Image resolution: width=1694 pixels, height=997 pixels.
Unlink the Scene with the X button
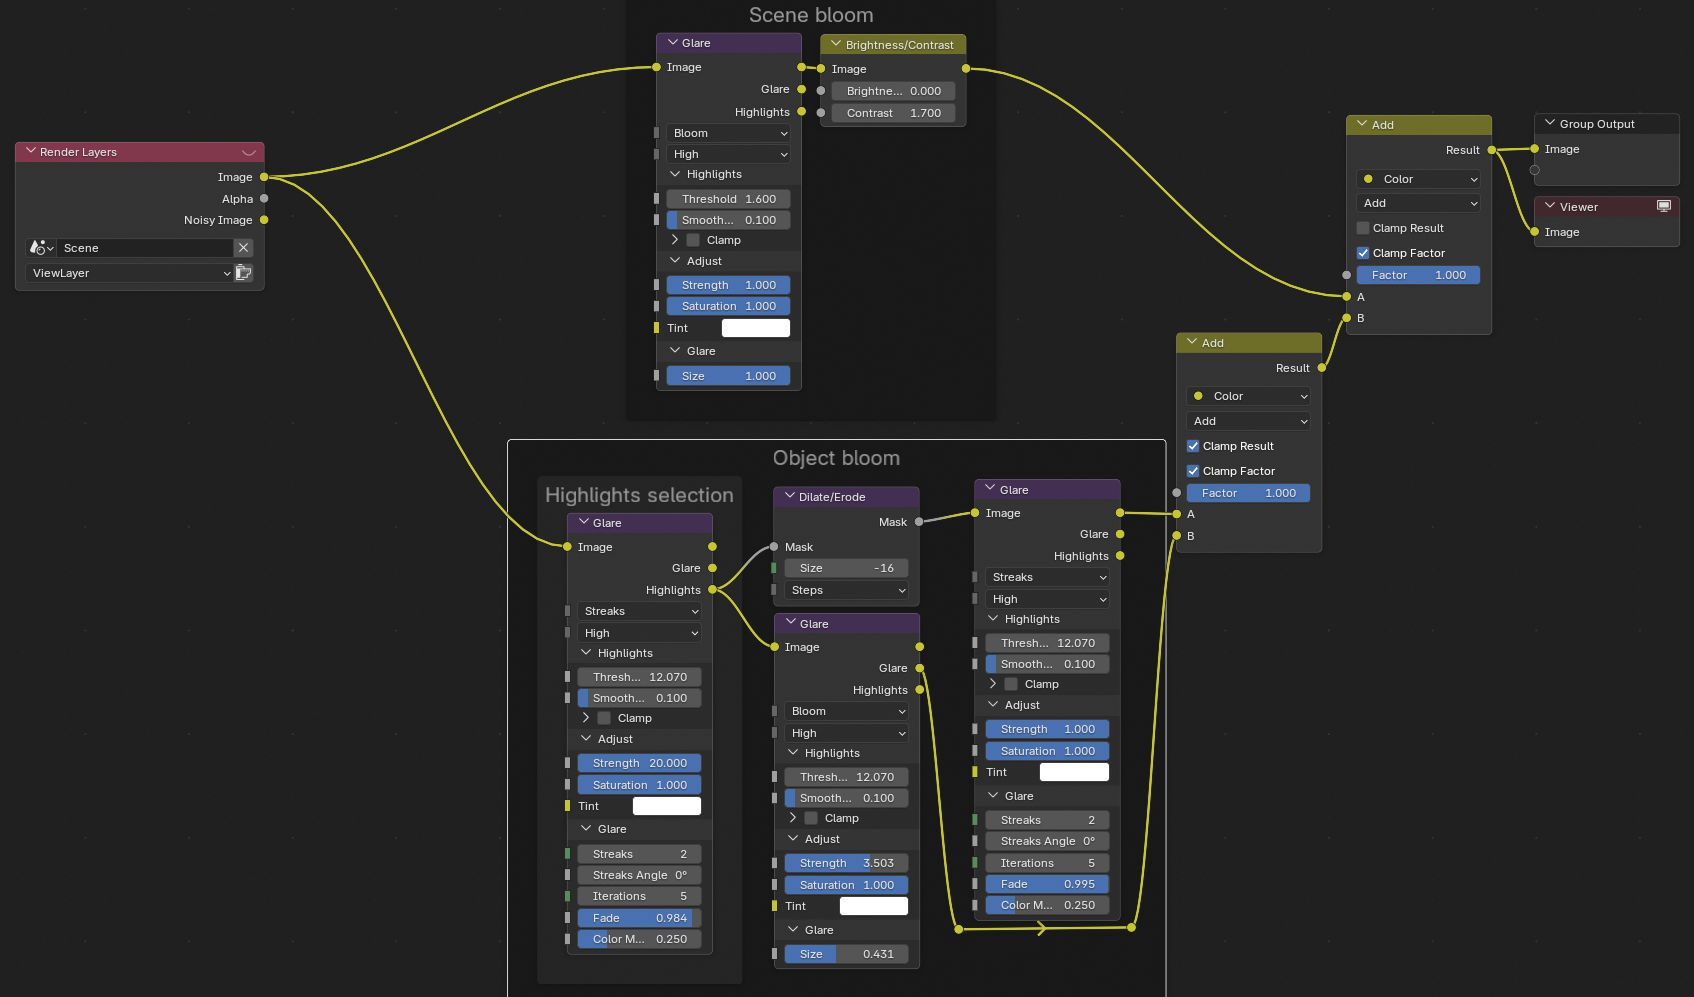pyautogui.click(x=243, y=248)
